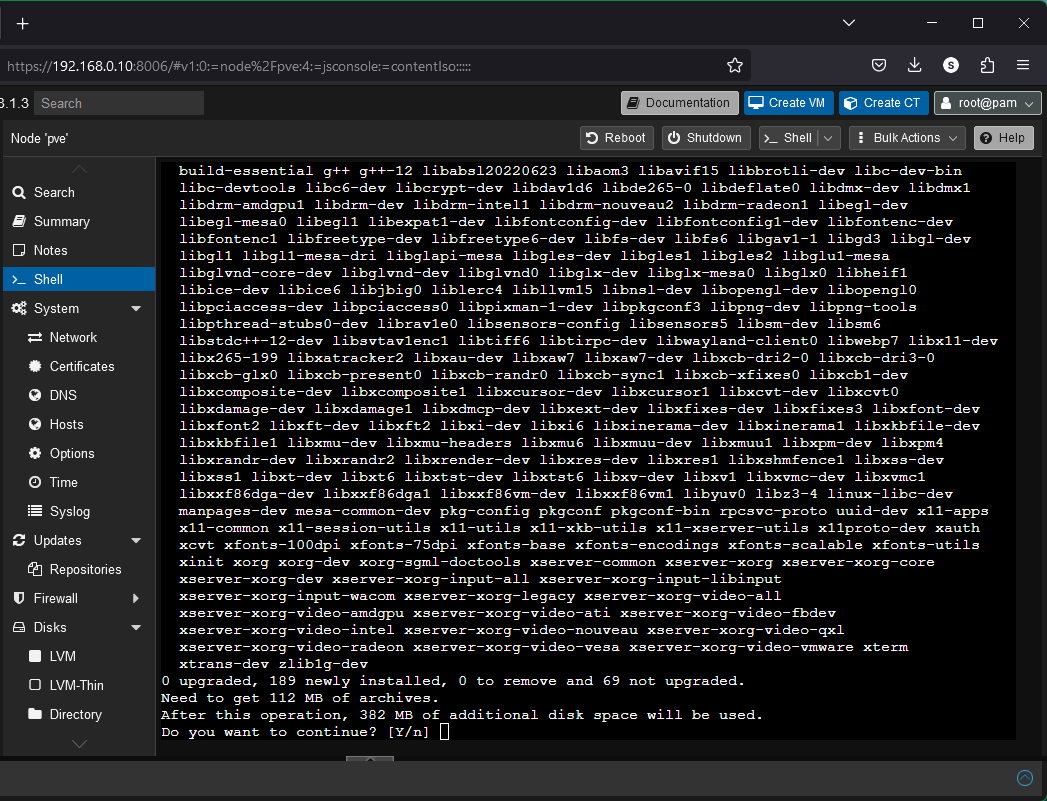
Task: Open the LVM sidebar item
Action: [x=79, y=656]
